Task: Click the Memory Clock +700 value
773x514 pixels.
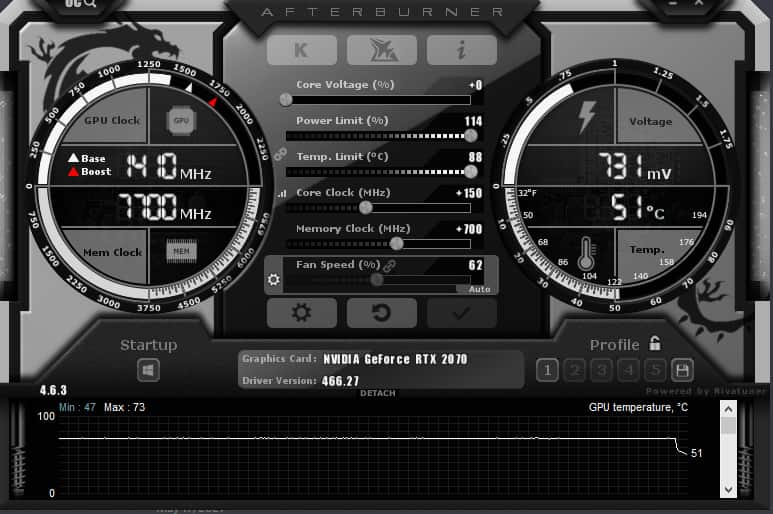Action: (469, 229)
